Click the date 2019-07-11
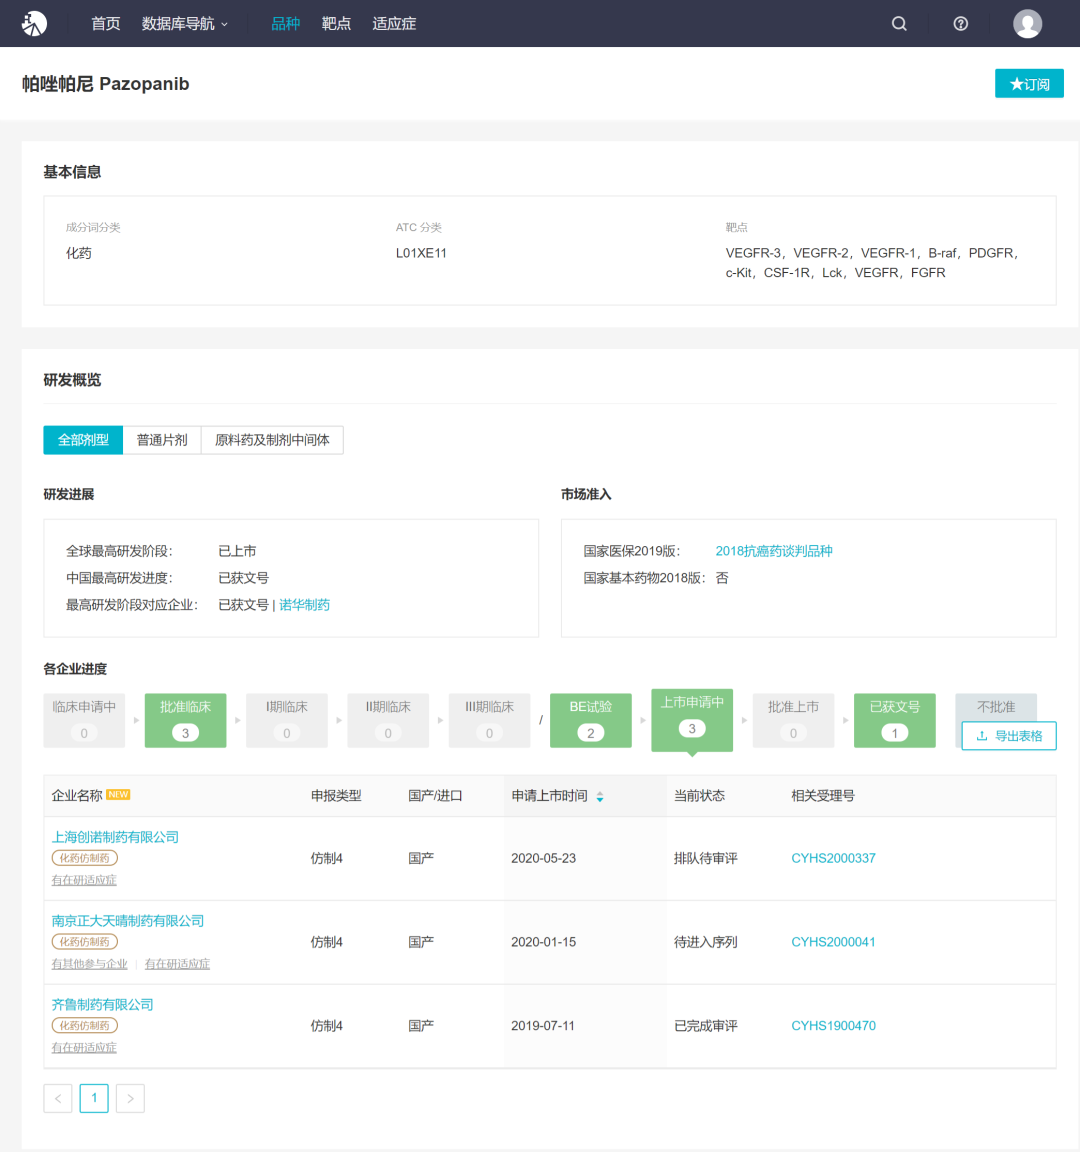Image resolution: width=1080 pixels, height=1152 pixels. (543, 1026)
